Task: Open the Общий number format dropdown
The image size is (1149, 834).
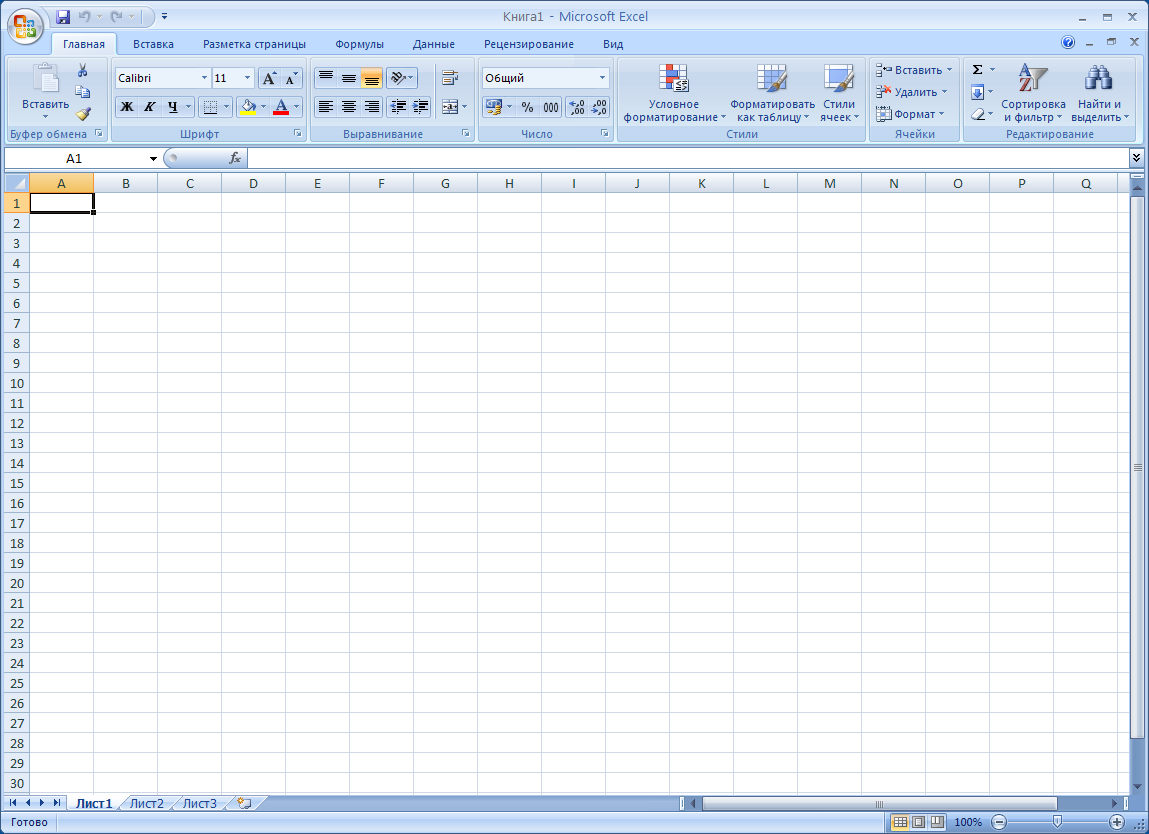Action: [602, 78]
